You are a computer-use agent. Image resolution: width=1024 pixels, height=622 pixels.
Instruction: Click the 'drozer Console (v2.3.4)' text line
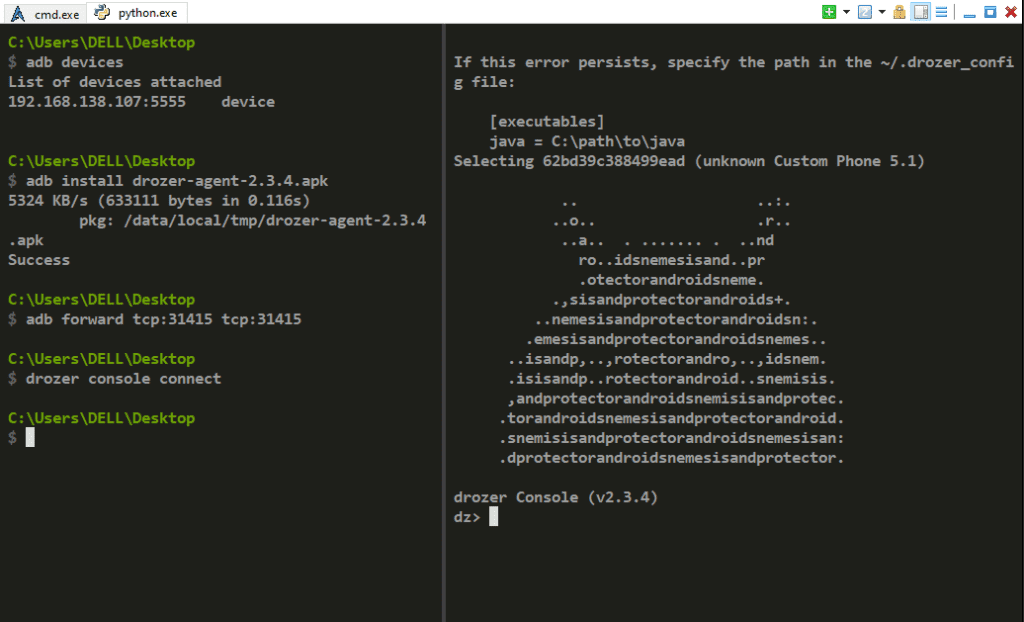pos(556,497)
